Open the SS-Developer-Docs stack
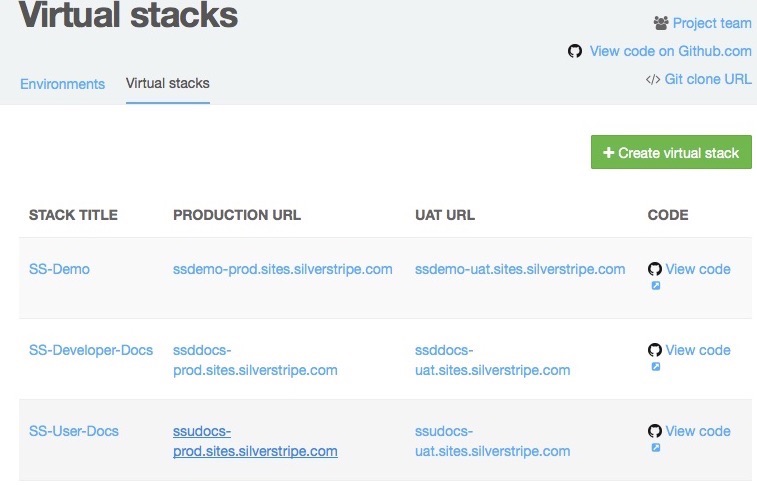Image resolution: width=757 pixels, height=486 pixels. 91,350
